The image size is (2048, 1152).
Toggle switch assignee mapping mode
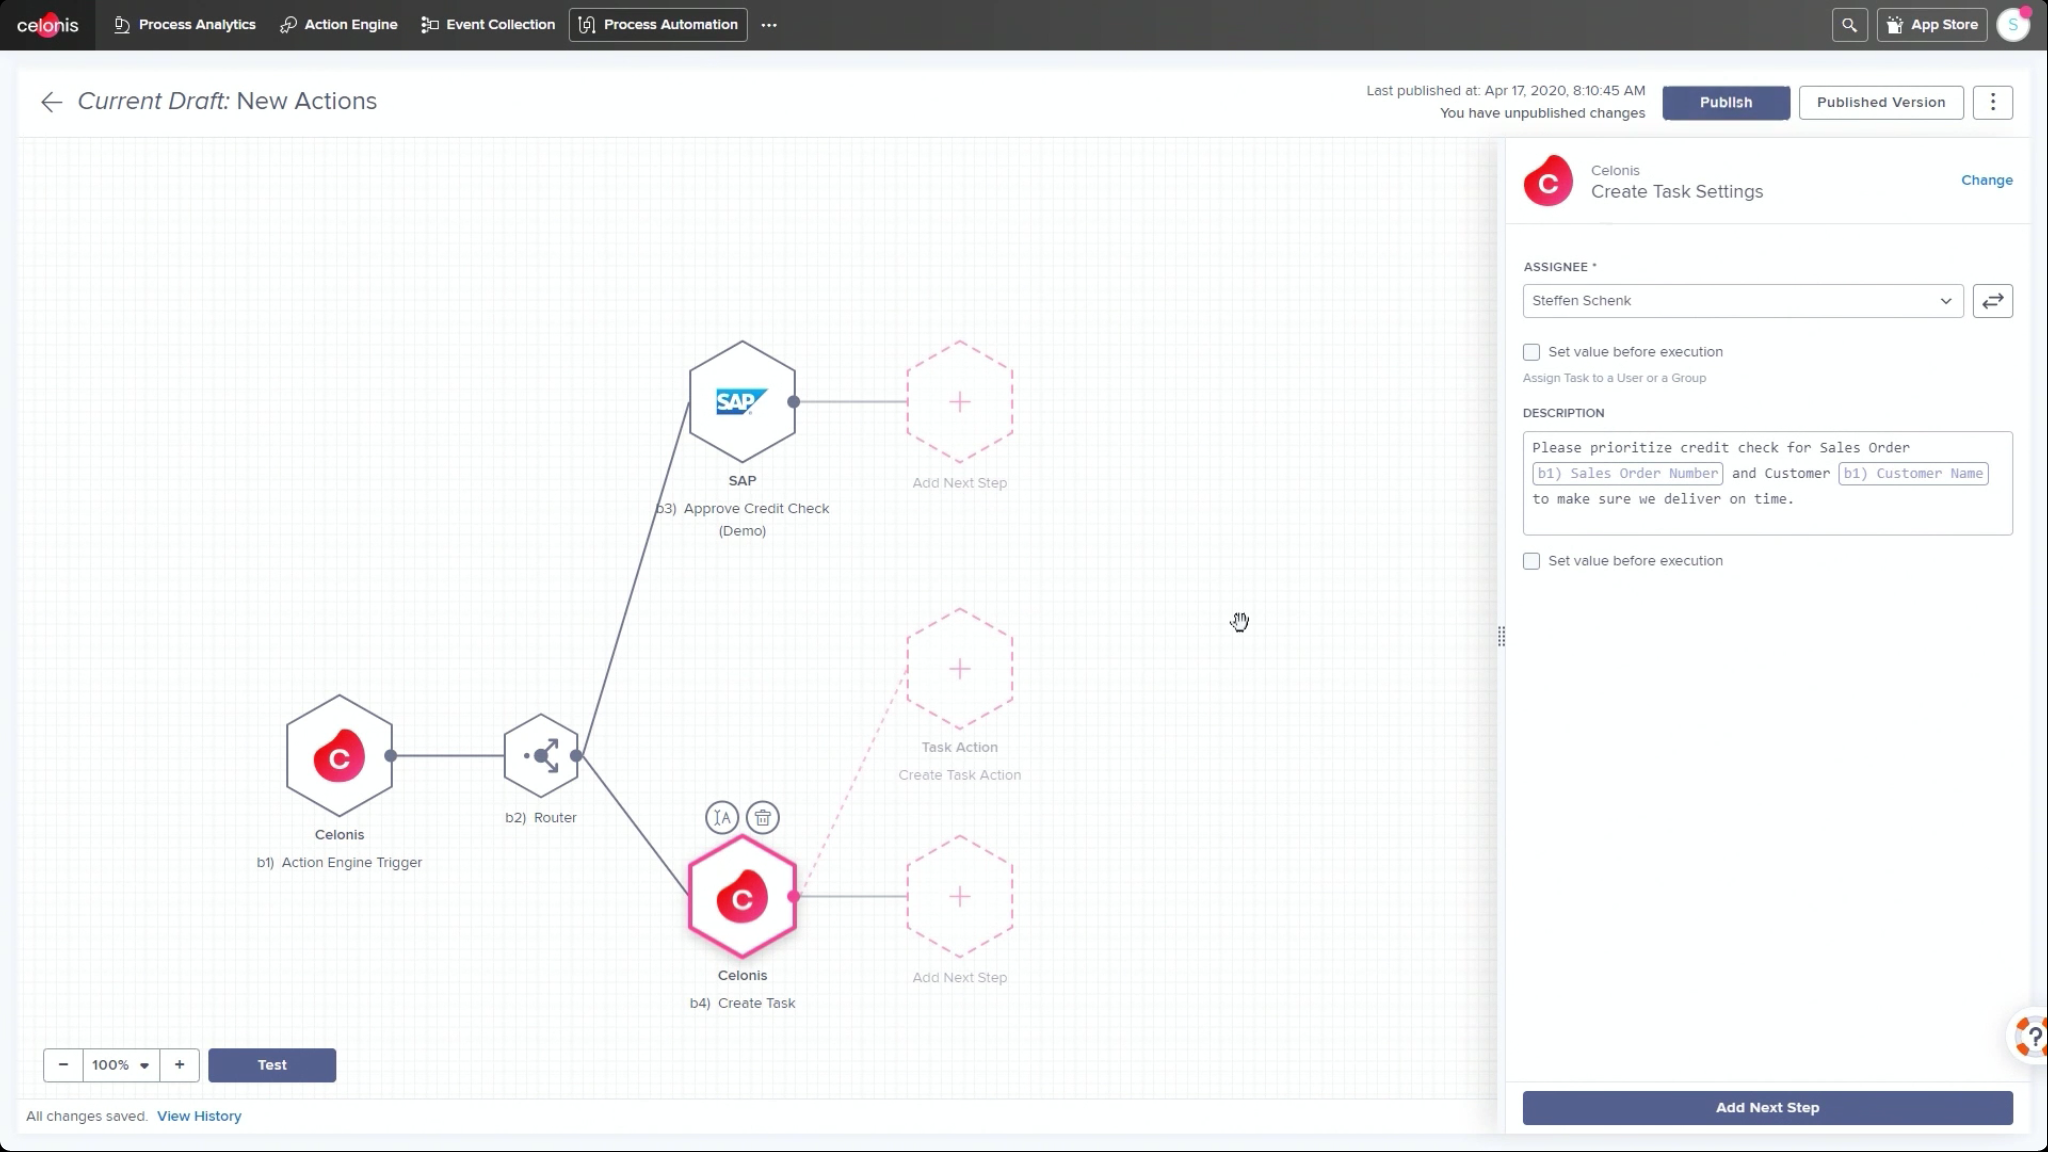pos(1993,300)
